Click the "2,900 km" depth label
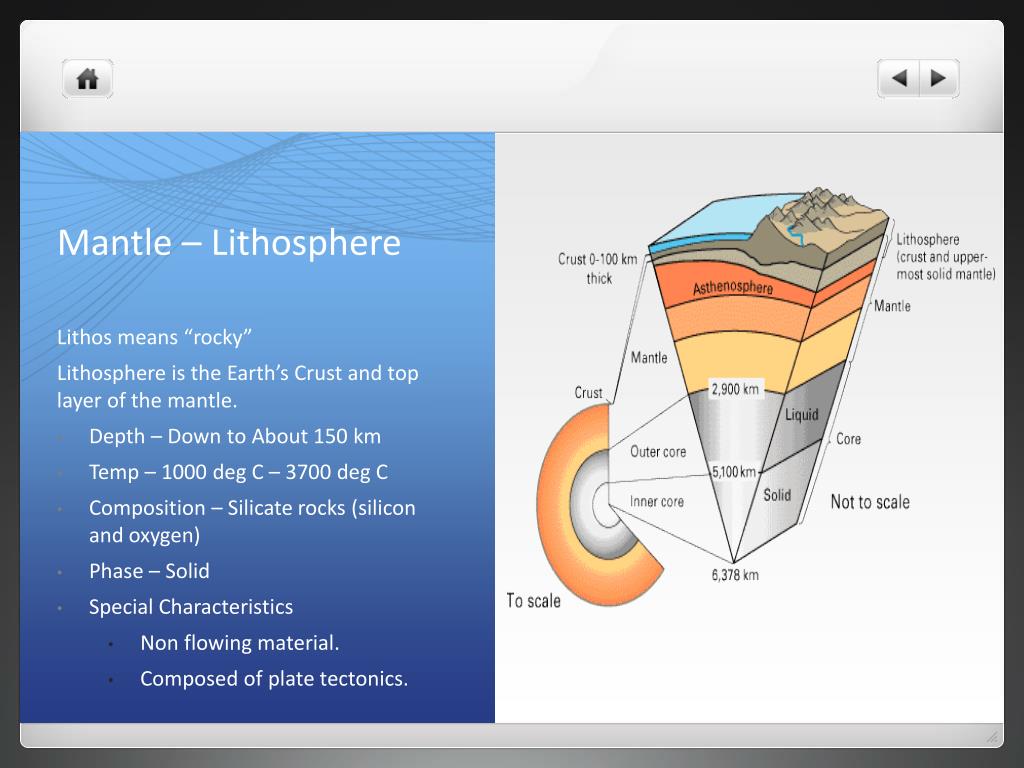This screenshot has width=1024, height=768. pos(735,389)
